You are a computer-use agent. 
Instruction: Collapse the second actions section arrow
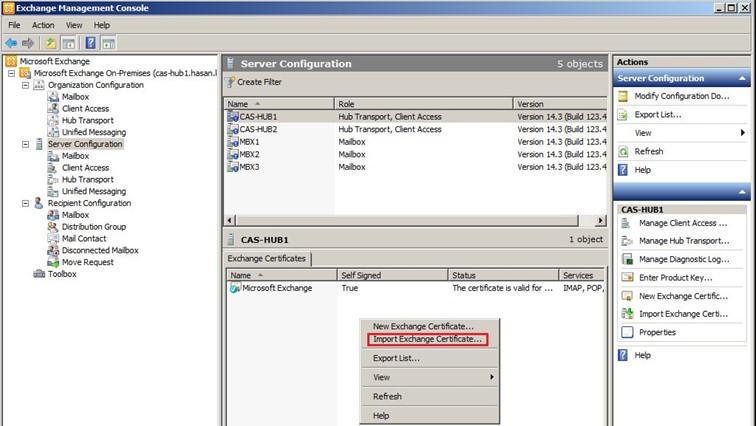(742, 192)
